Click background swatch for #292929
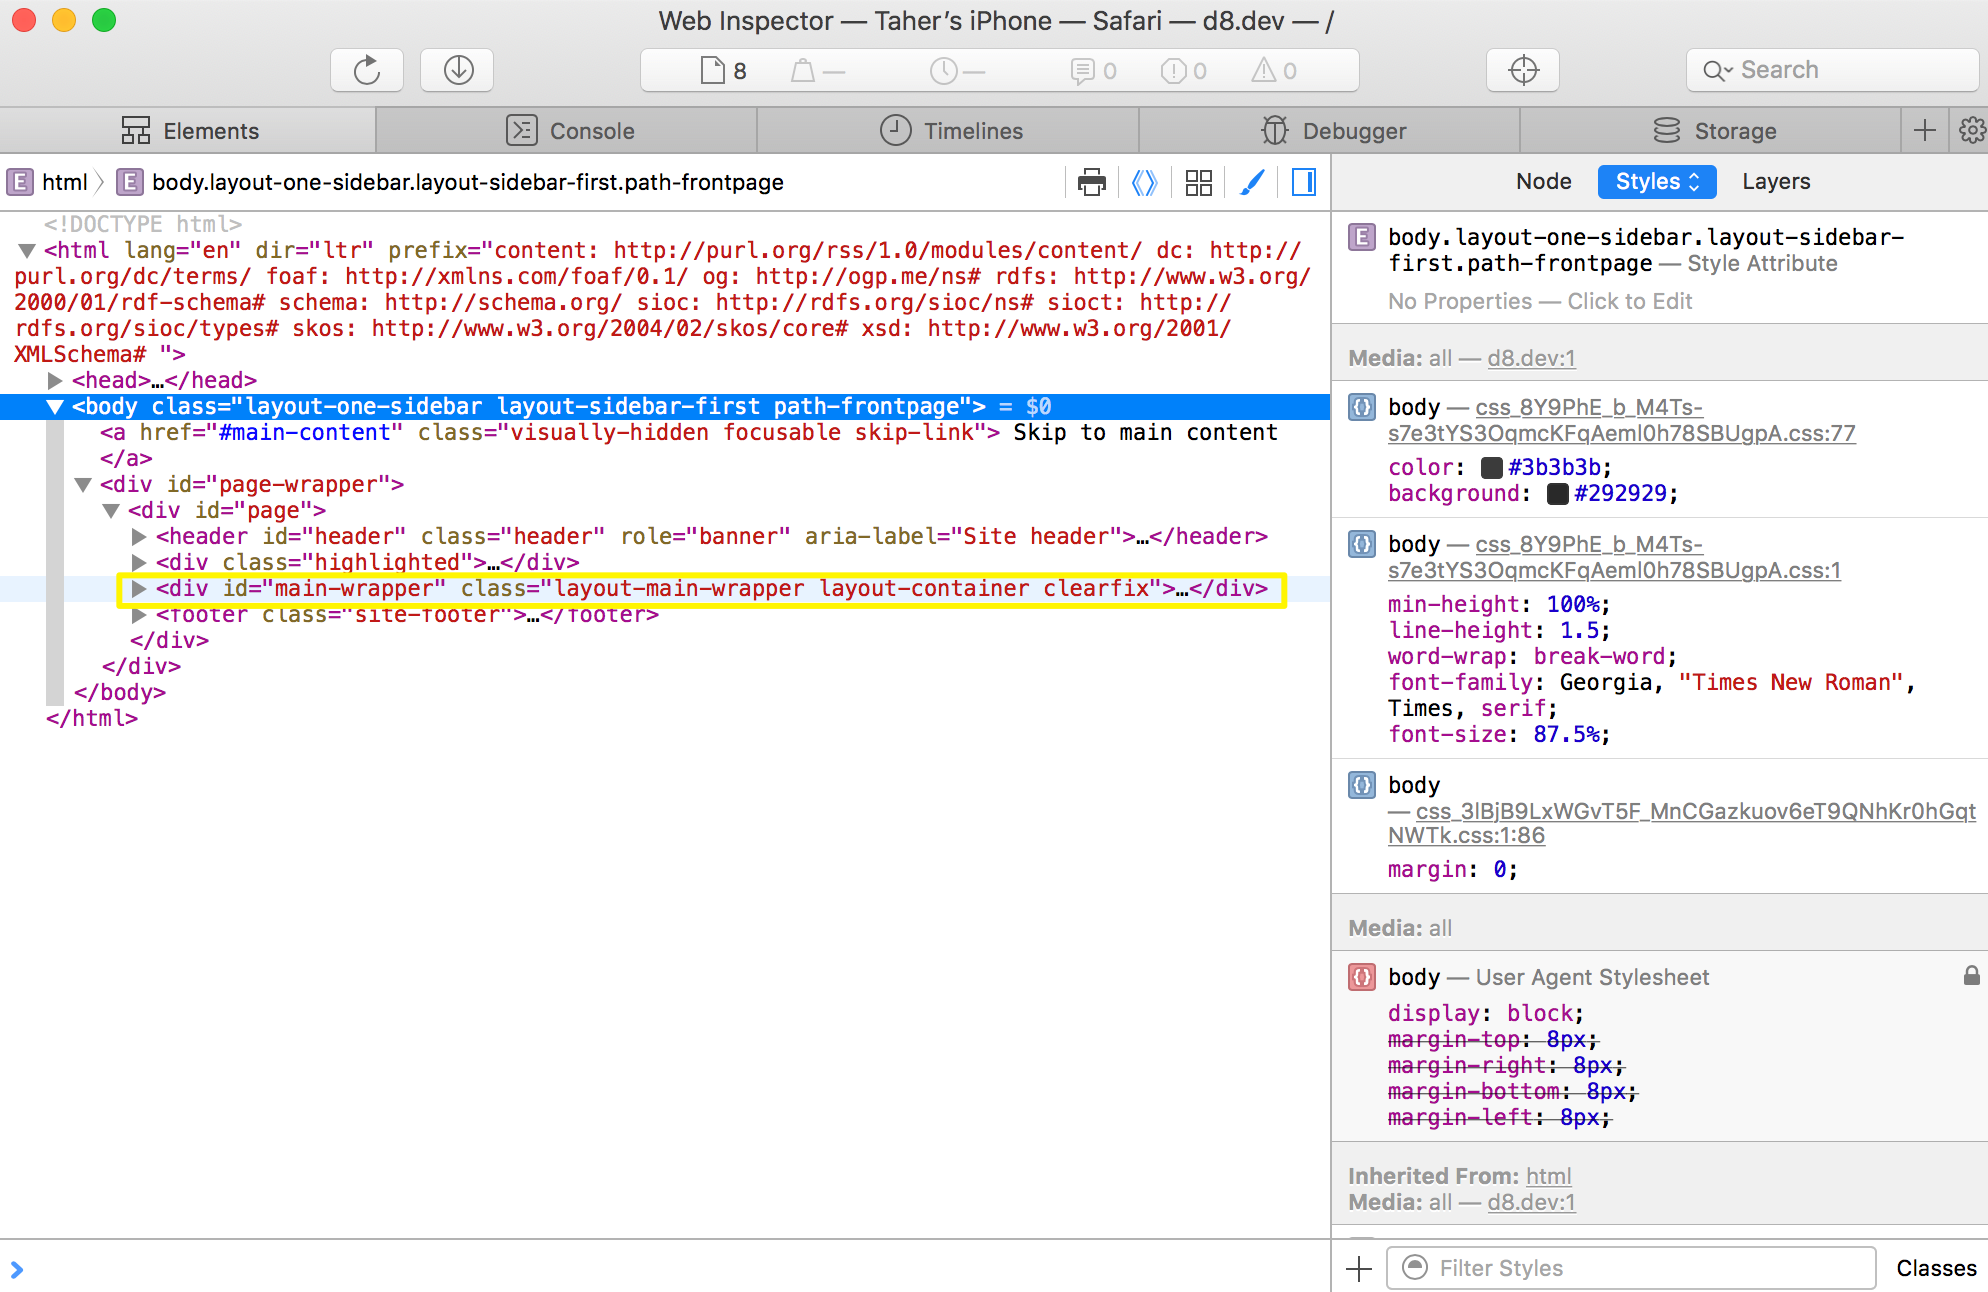This screenshot has width=1988, height=1292. click(1557, 493)
